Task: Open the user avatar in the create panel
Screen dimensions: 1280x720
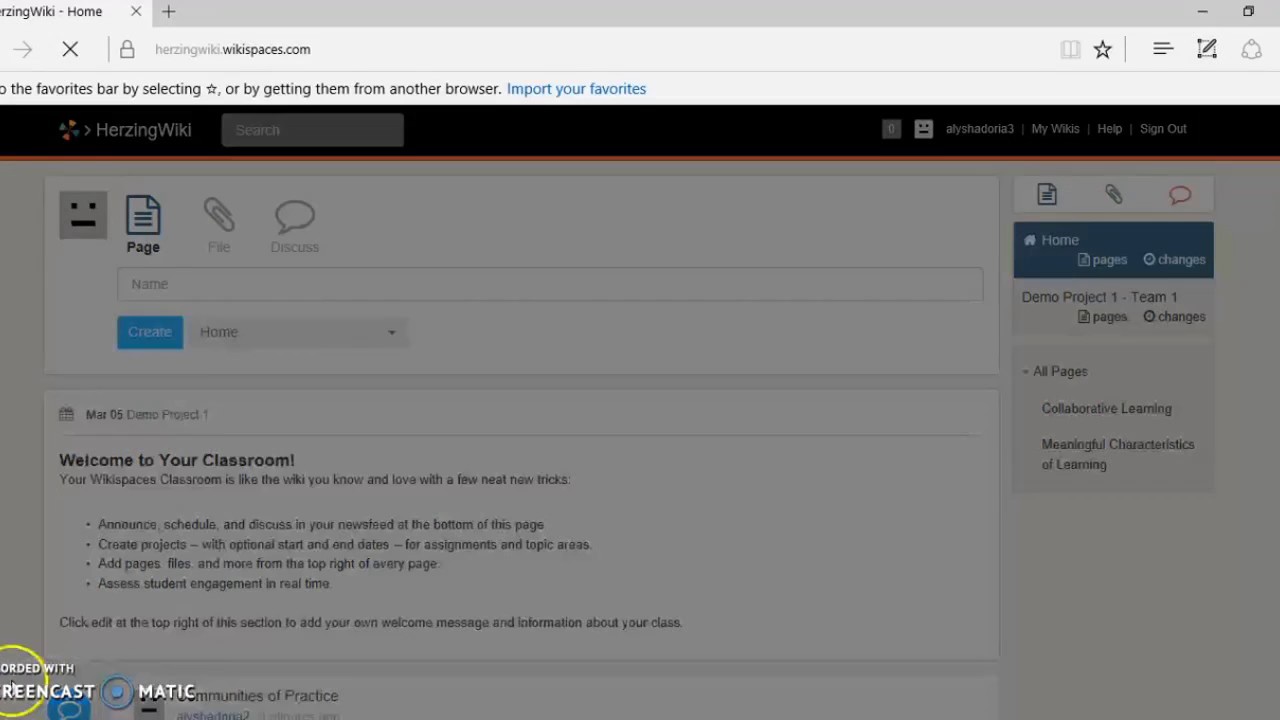Action: (x=83, y=215)
